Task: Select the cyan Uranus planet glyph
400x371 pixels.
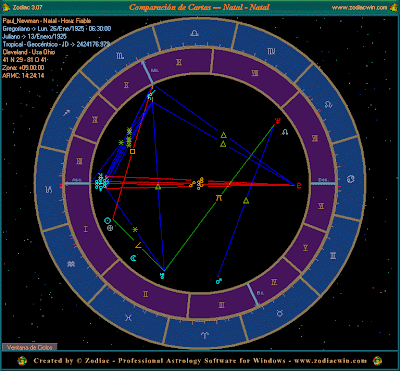Action: [x=162, y=276]
